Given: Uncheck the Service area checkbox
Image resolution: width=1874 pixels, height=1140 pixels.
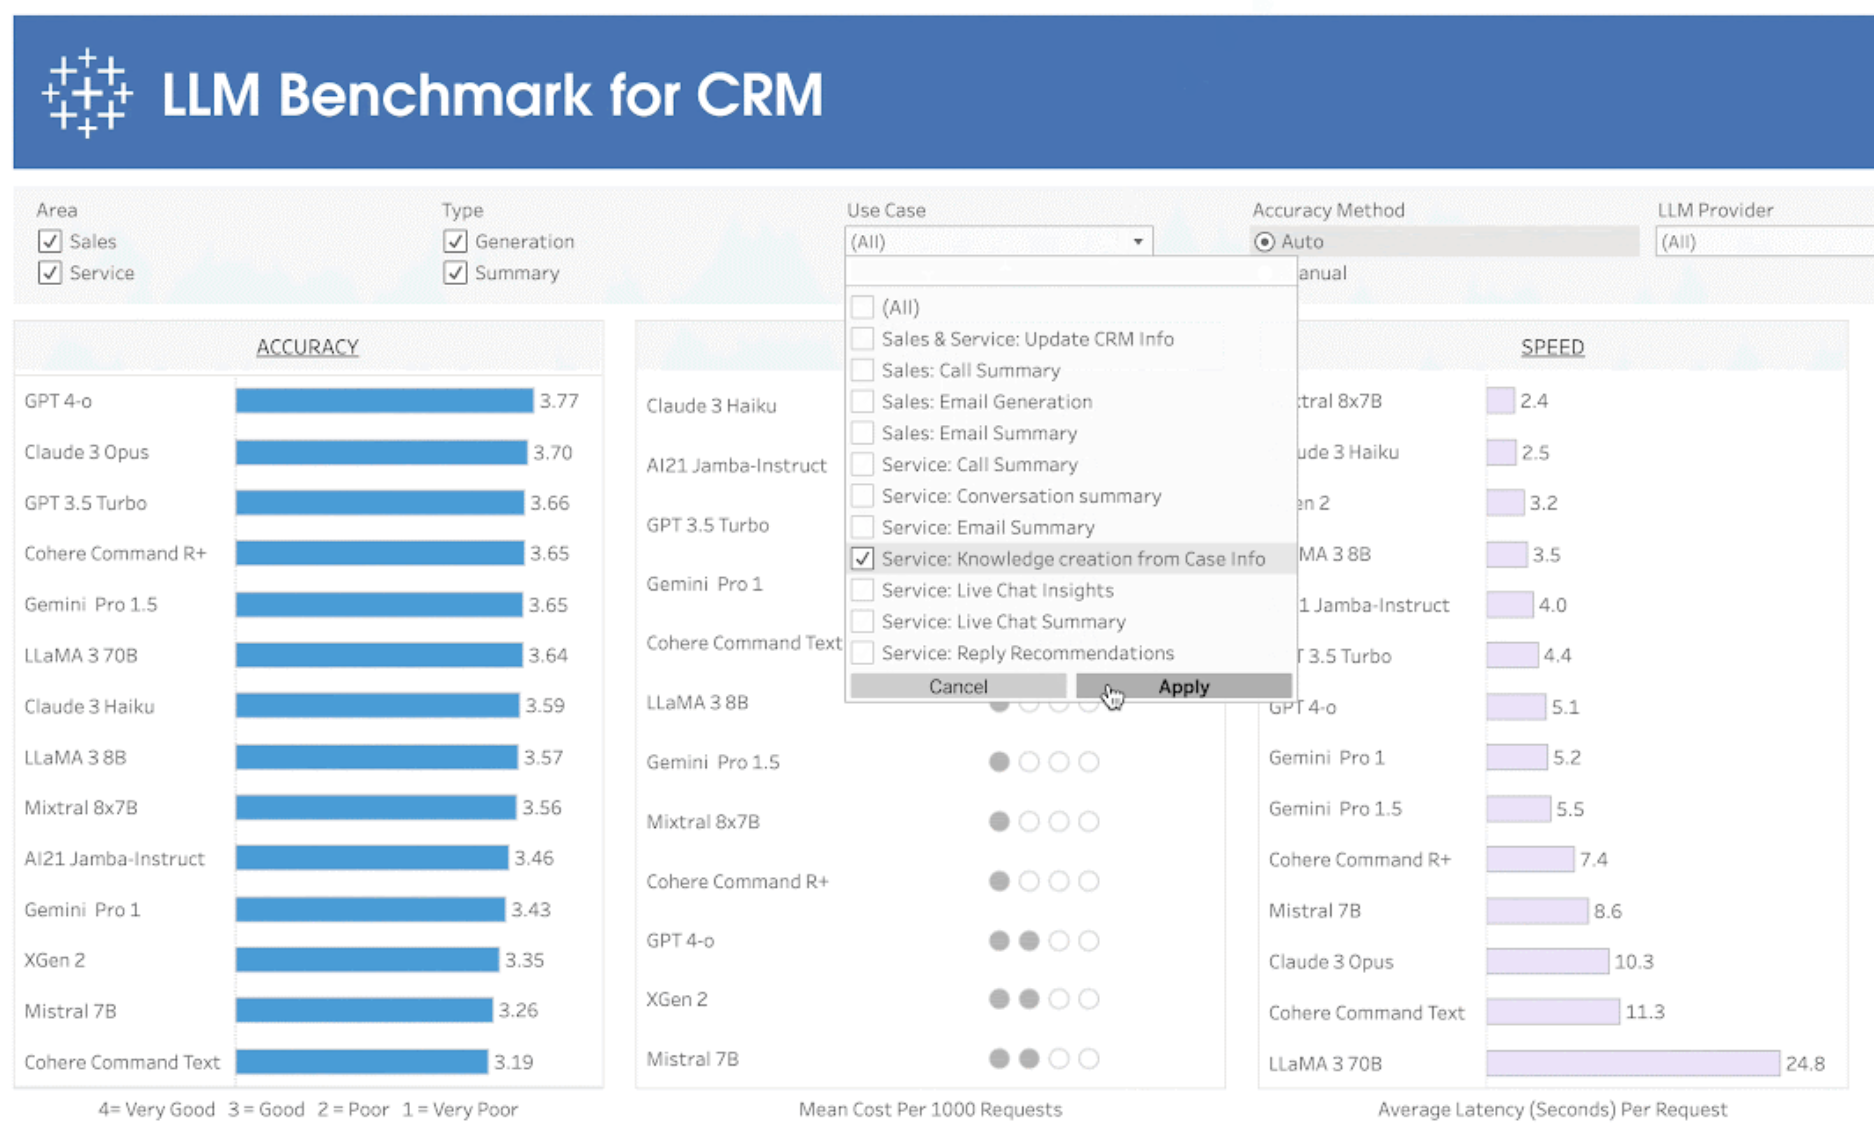Looking at the screenshot, I should (50, 272).
